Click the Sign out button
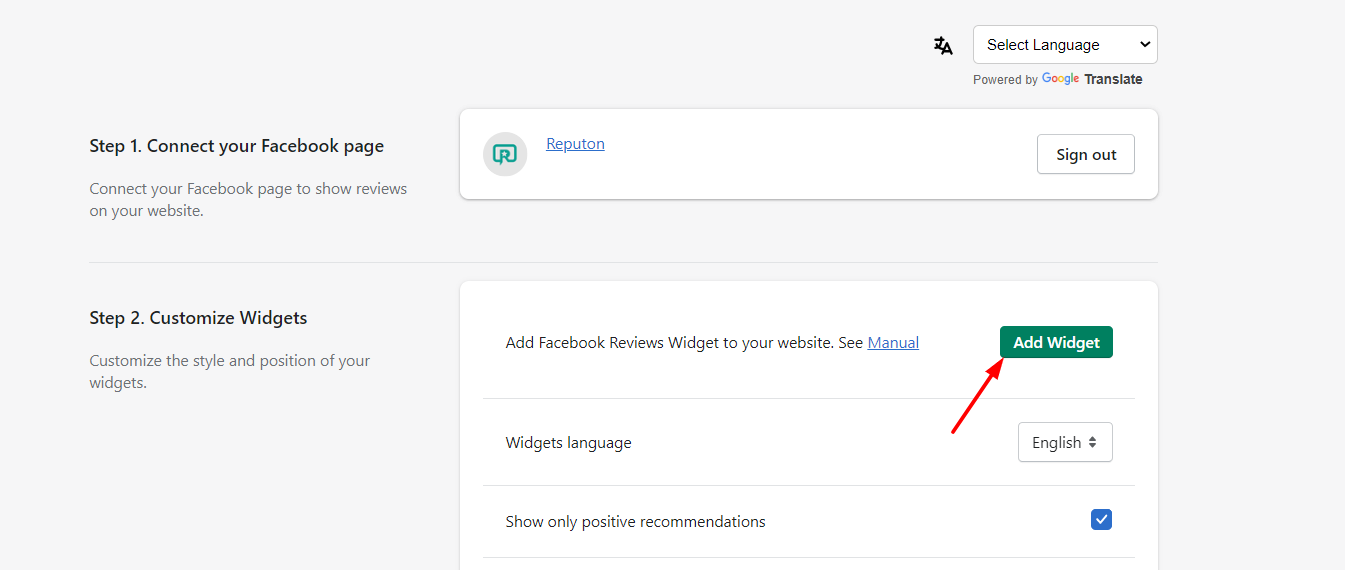 tap(1086, 154)
